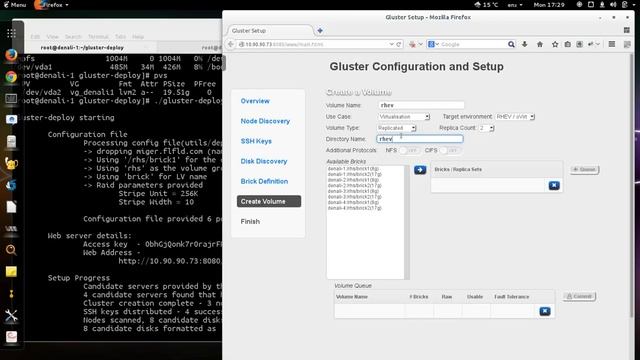
Task: Open the Firefox bookmarks list icon
Action: [567, 44]
